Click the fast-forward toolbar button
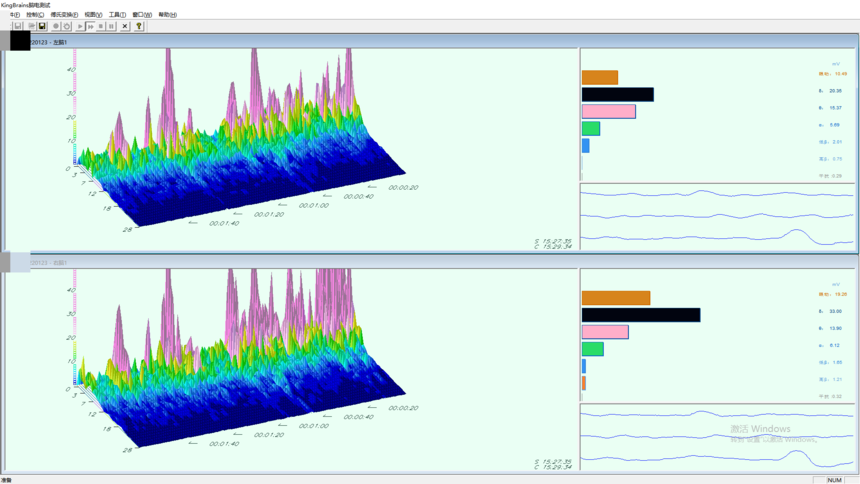 pyautogui.click(x=90, y=26)
